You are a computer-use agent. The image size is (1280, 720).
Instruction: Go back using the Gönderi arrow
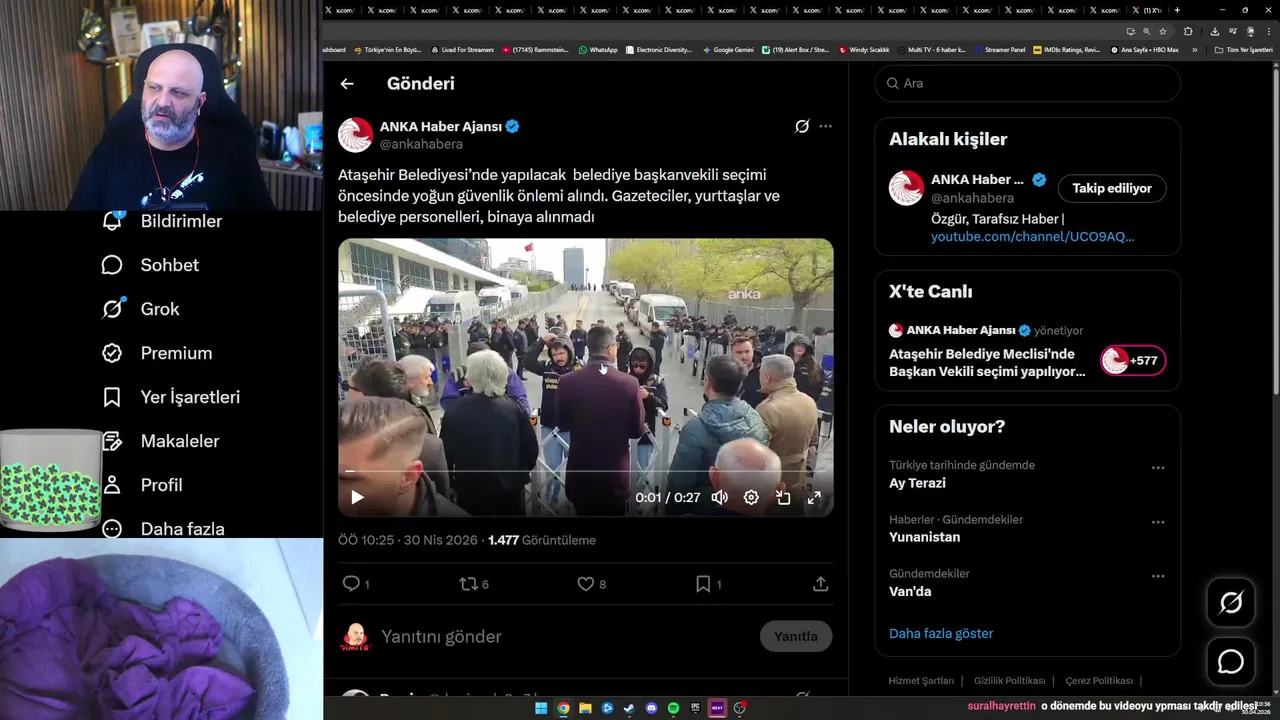tap(347, 84)
